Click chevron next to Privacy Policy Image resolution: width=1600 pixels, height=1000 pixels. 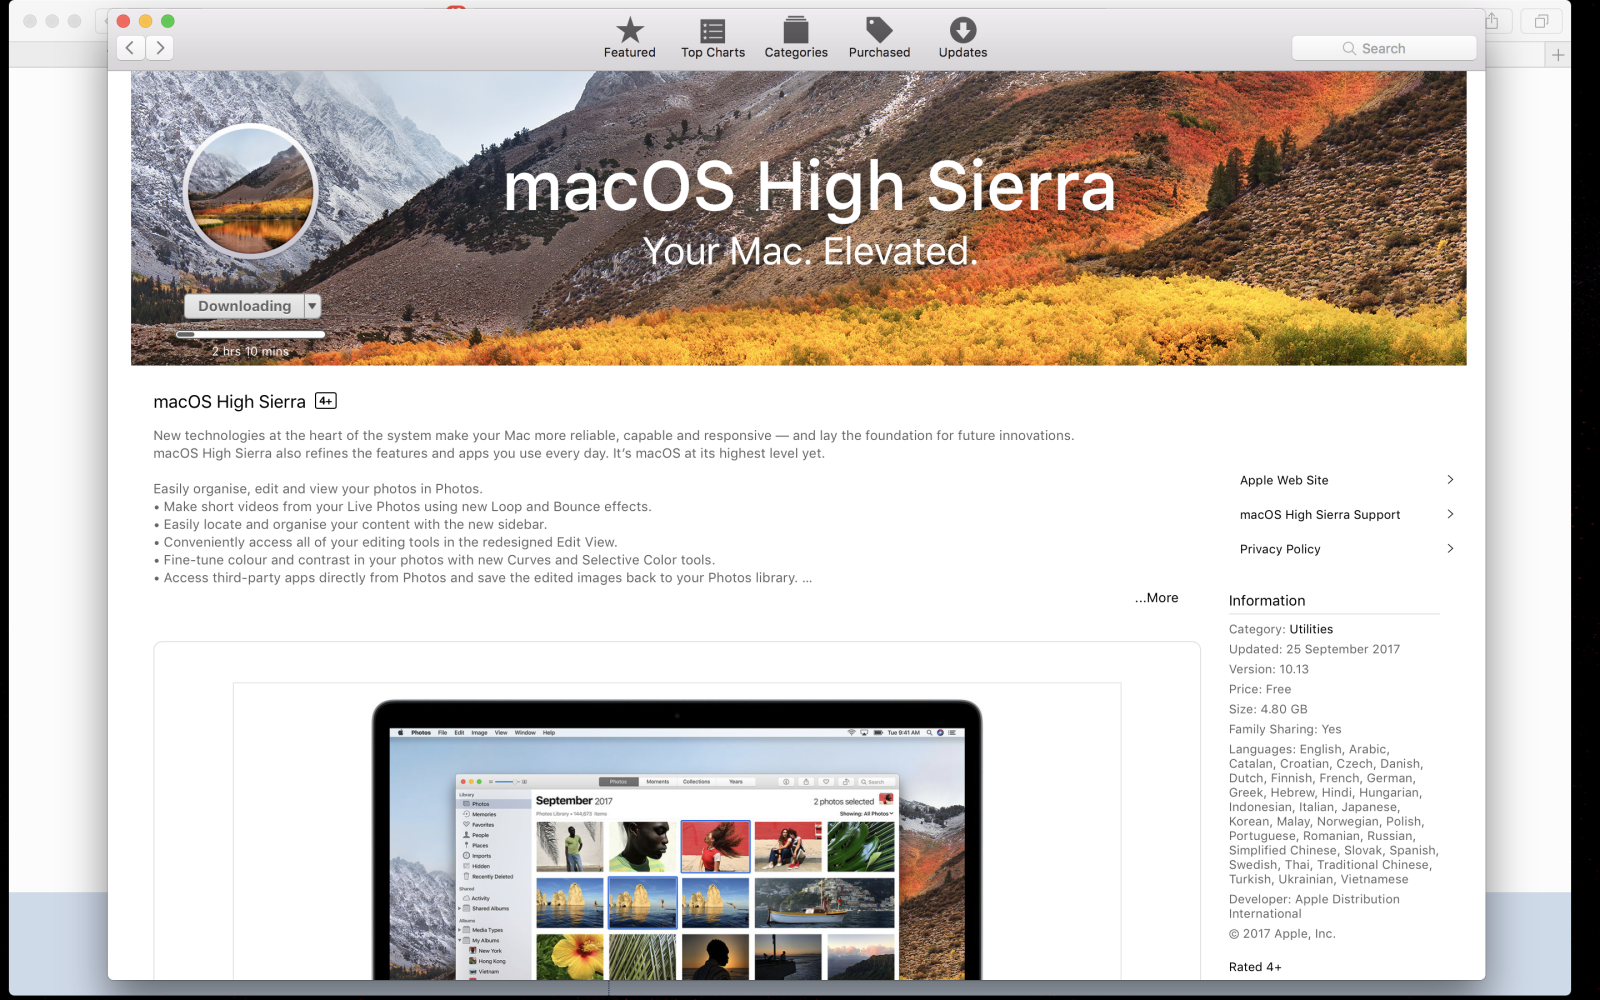coord(1450,548)
